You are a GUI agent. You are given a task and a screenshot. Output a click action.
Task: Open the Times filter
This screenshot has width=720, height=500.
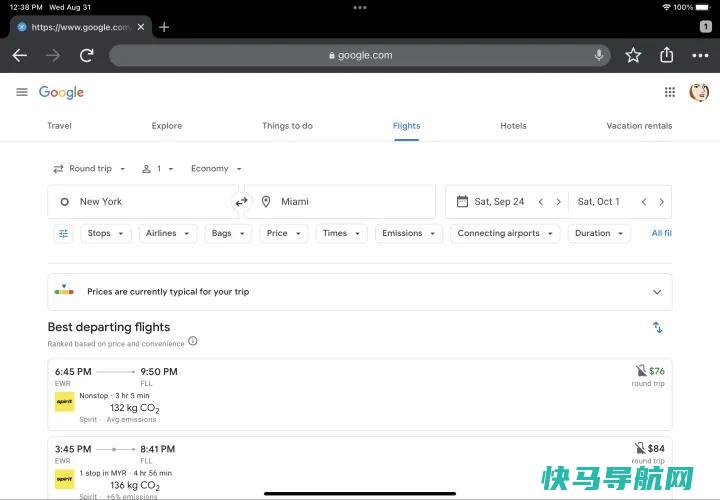point(341,233)
